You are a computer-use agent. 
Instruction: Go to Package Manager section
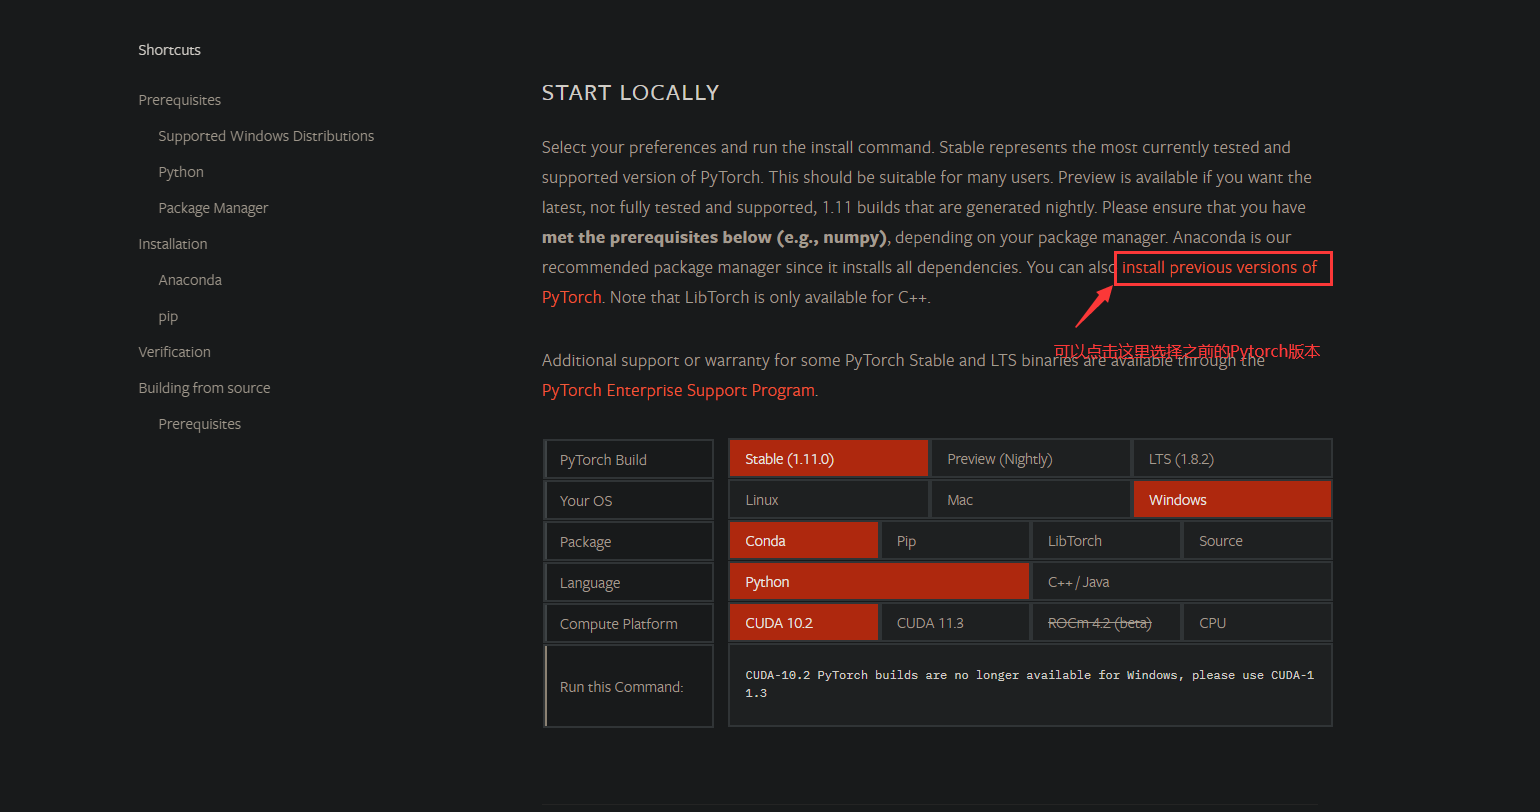pyautogui.click(x=213, y=208)
